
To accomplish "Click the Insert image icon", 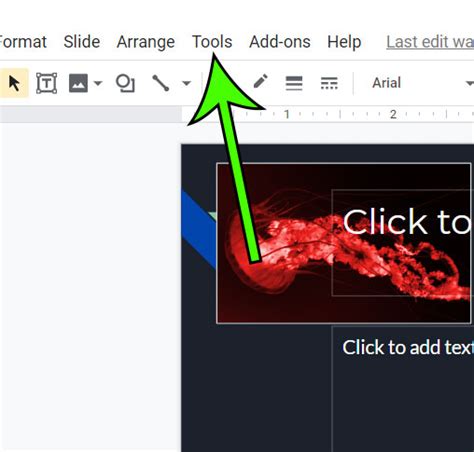I will 78,83.
